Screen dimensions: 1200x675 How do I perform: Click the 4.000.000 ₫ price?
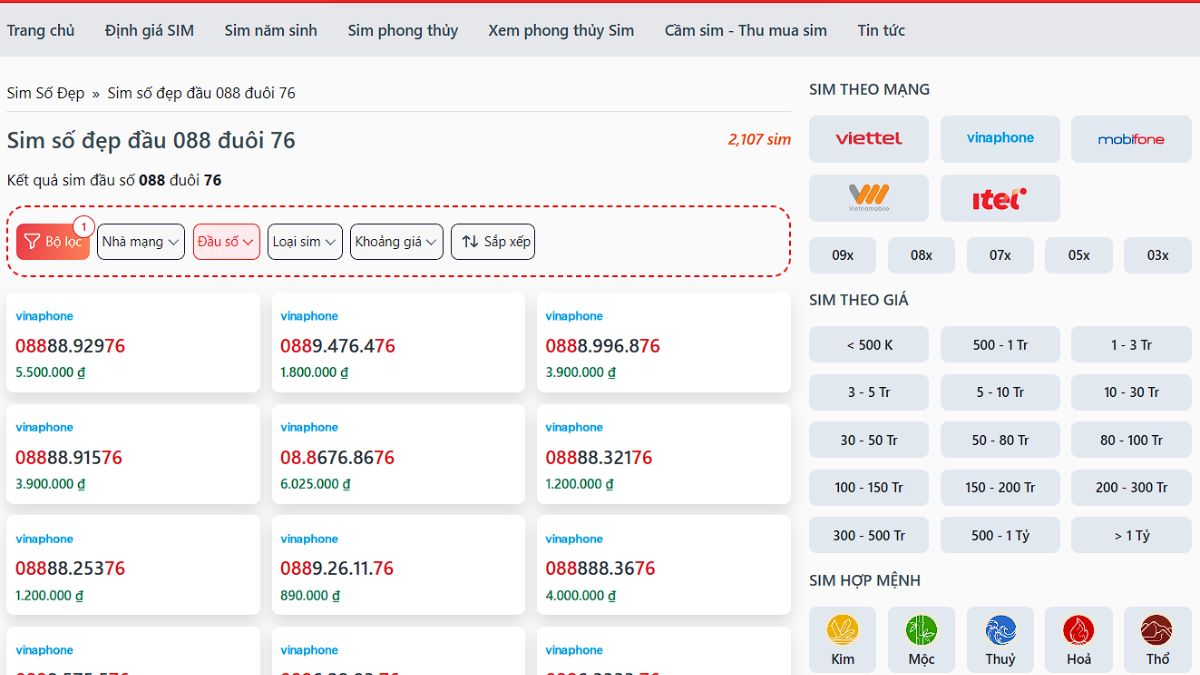580,595
